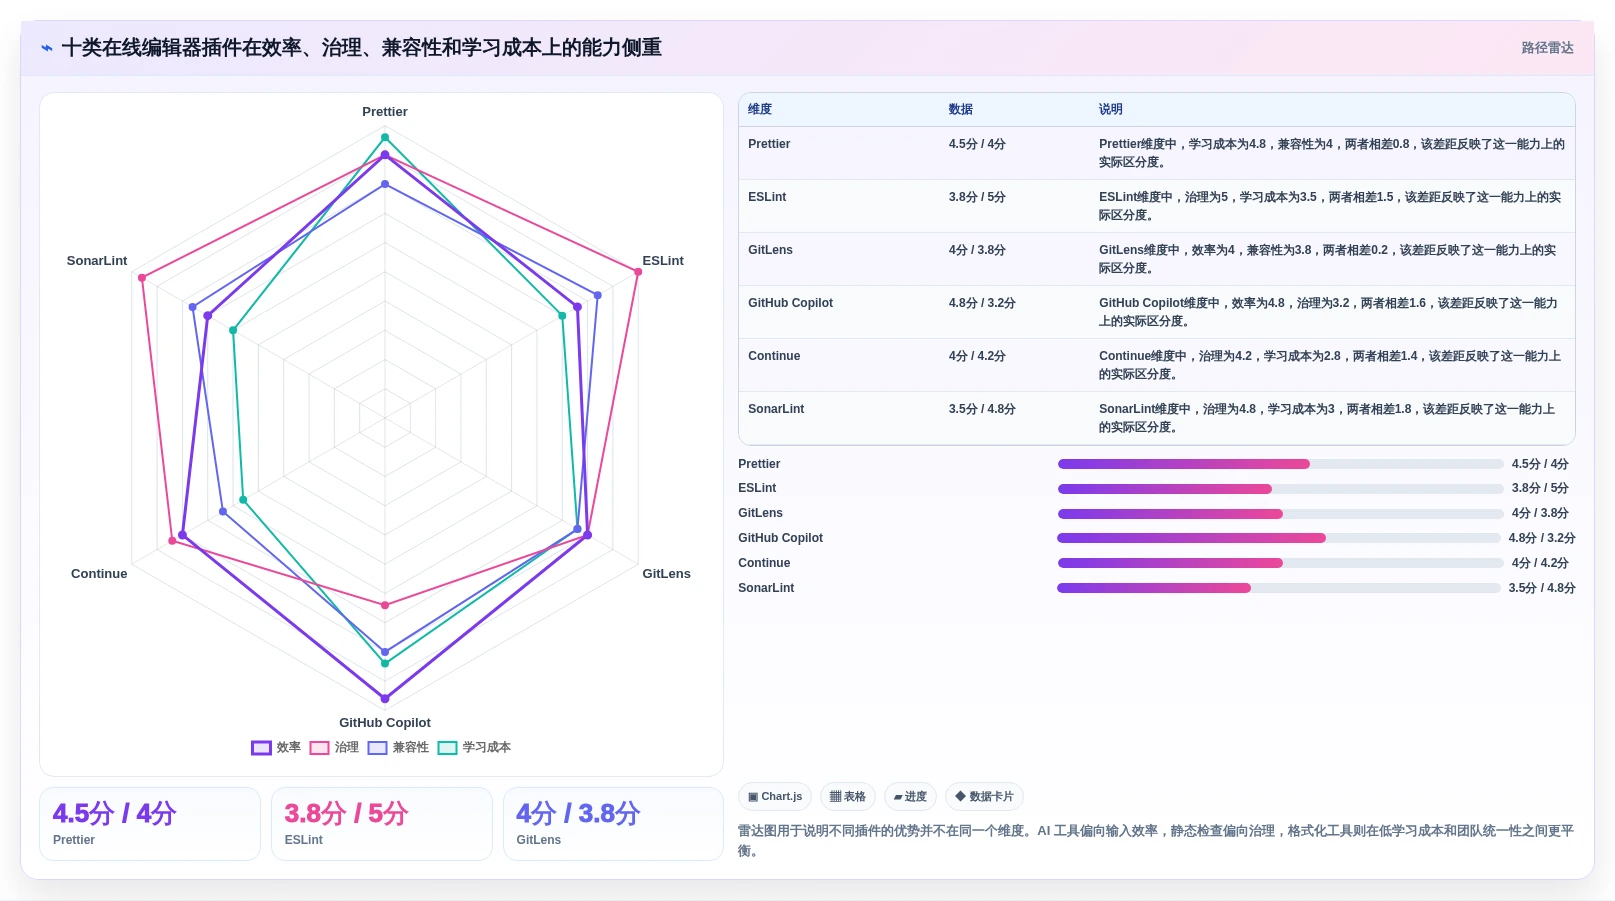
Task: Click the dashboard title heading
Action: [362, 48]
